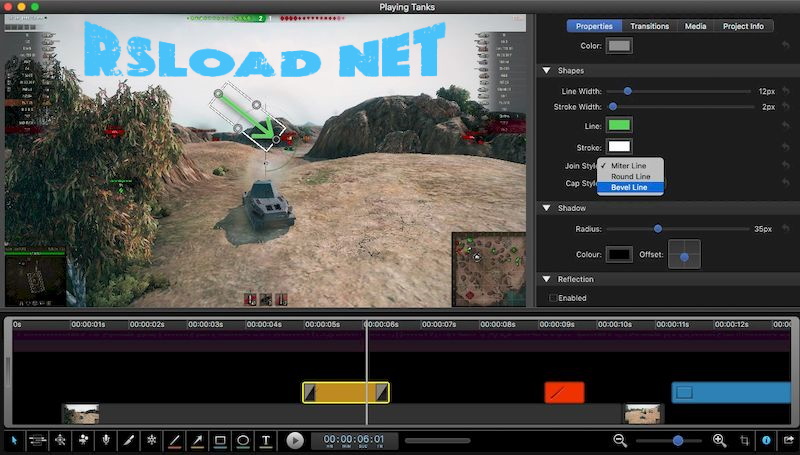This screenshot has width=800, height=455.
Task: Select the purple audio track waveform
Action: point(402,341)
